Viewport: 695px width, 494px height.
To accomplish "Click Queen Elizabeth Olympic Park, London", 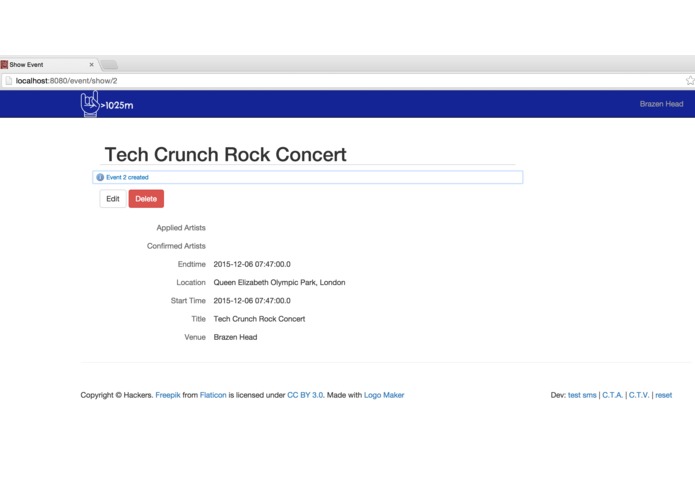I will 279,283.
